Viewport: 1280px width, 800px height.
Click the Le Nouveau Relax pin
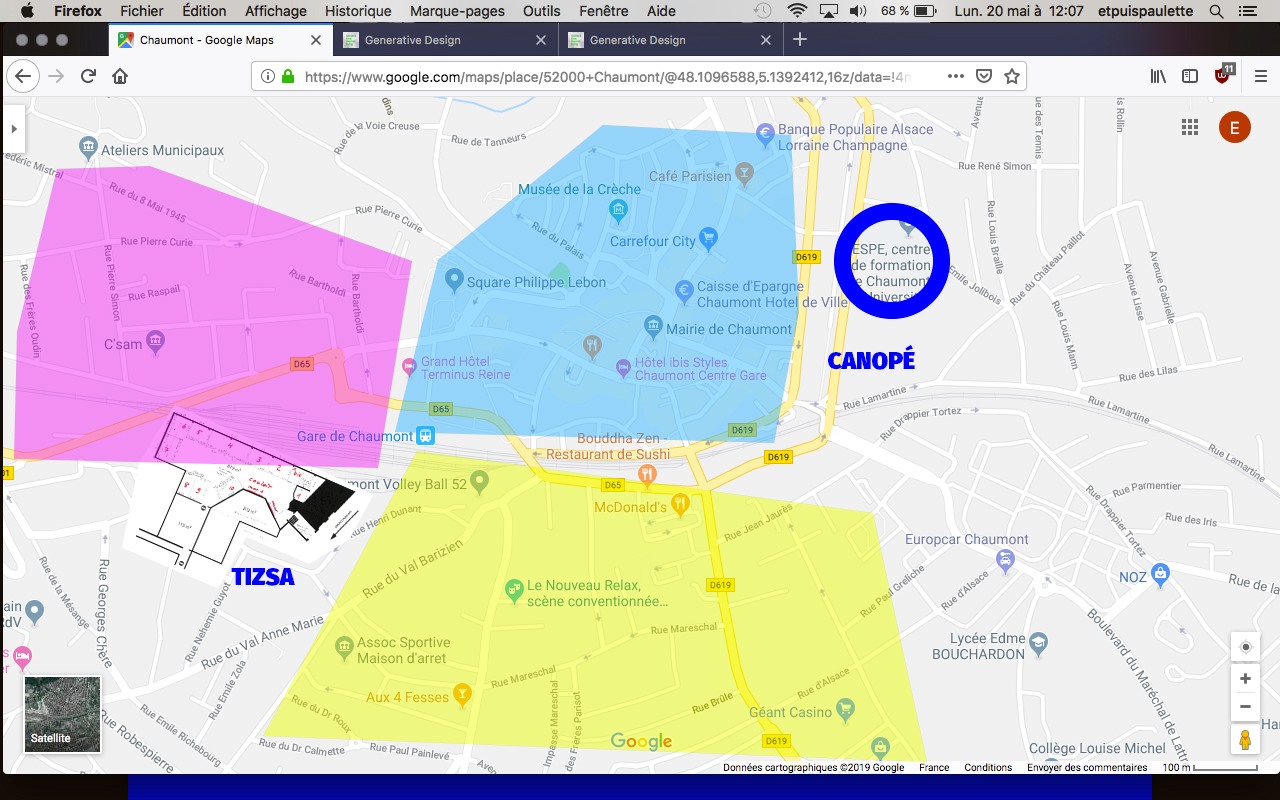coord(514,590)
